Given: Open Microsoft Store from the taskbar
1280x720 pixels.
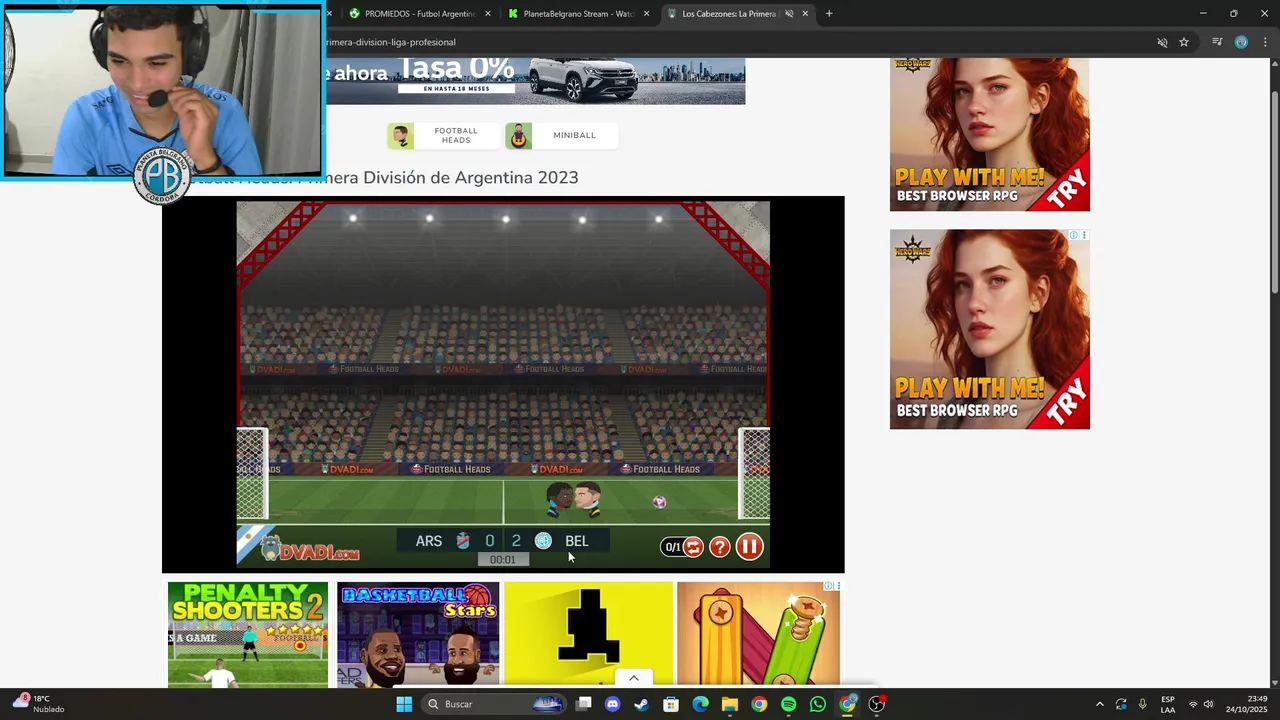Looking at the screenshot, I should [x=671, y=704].
